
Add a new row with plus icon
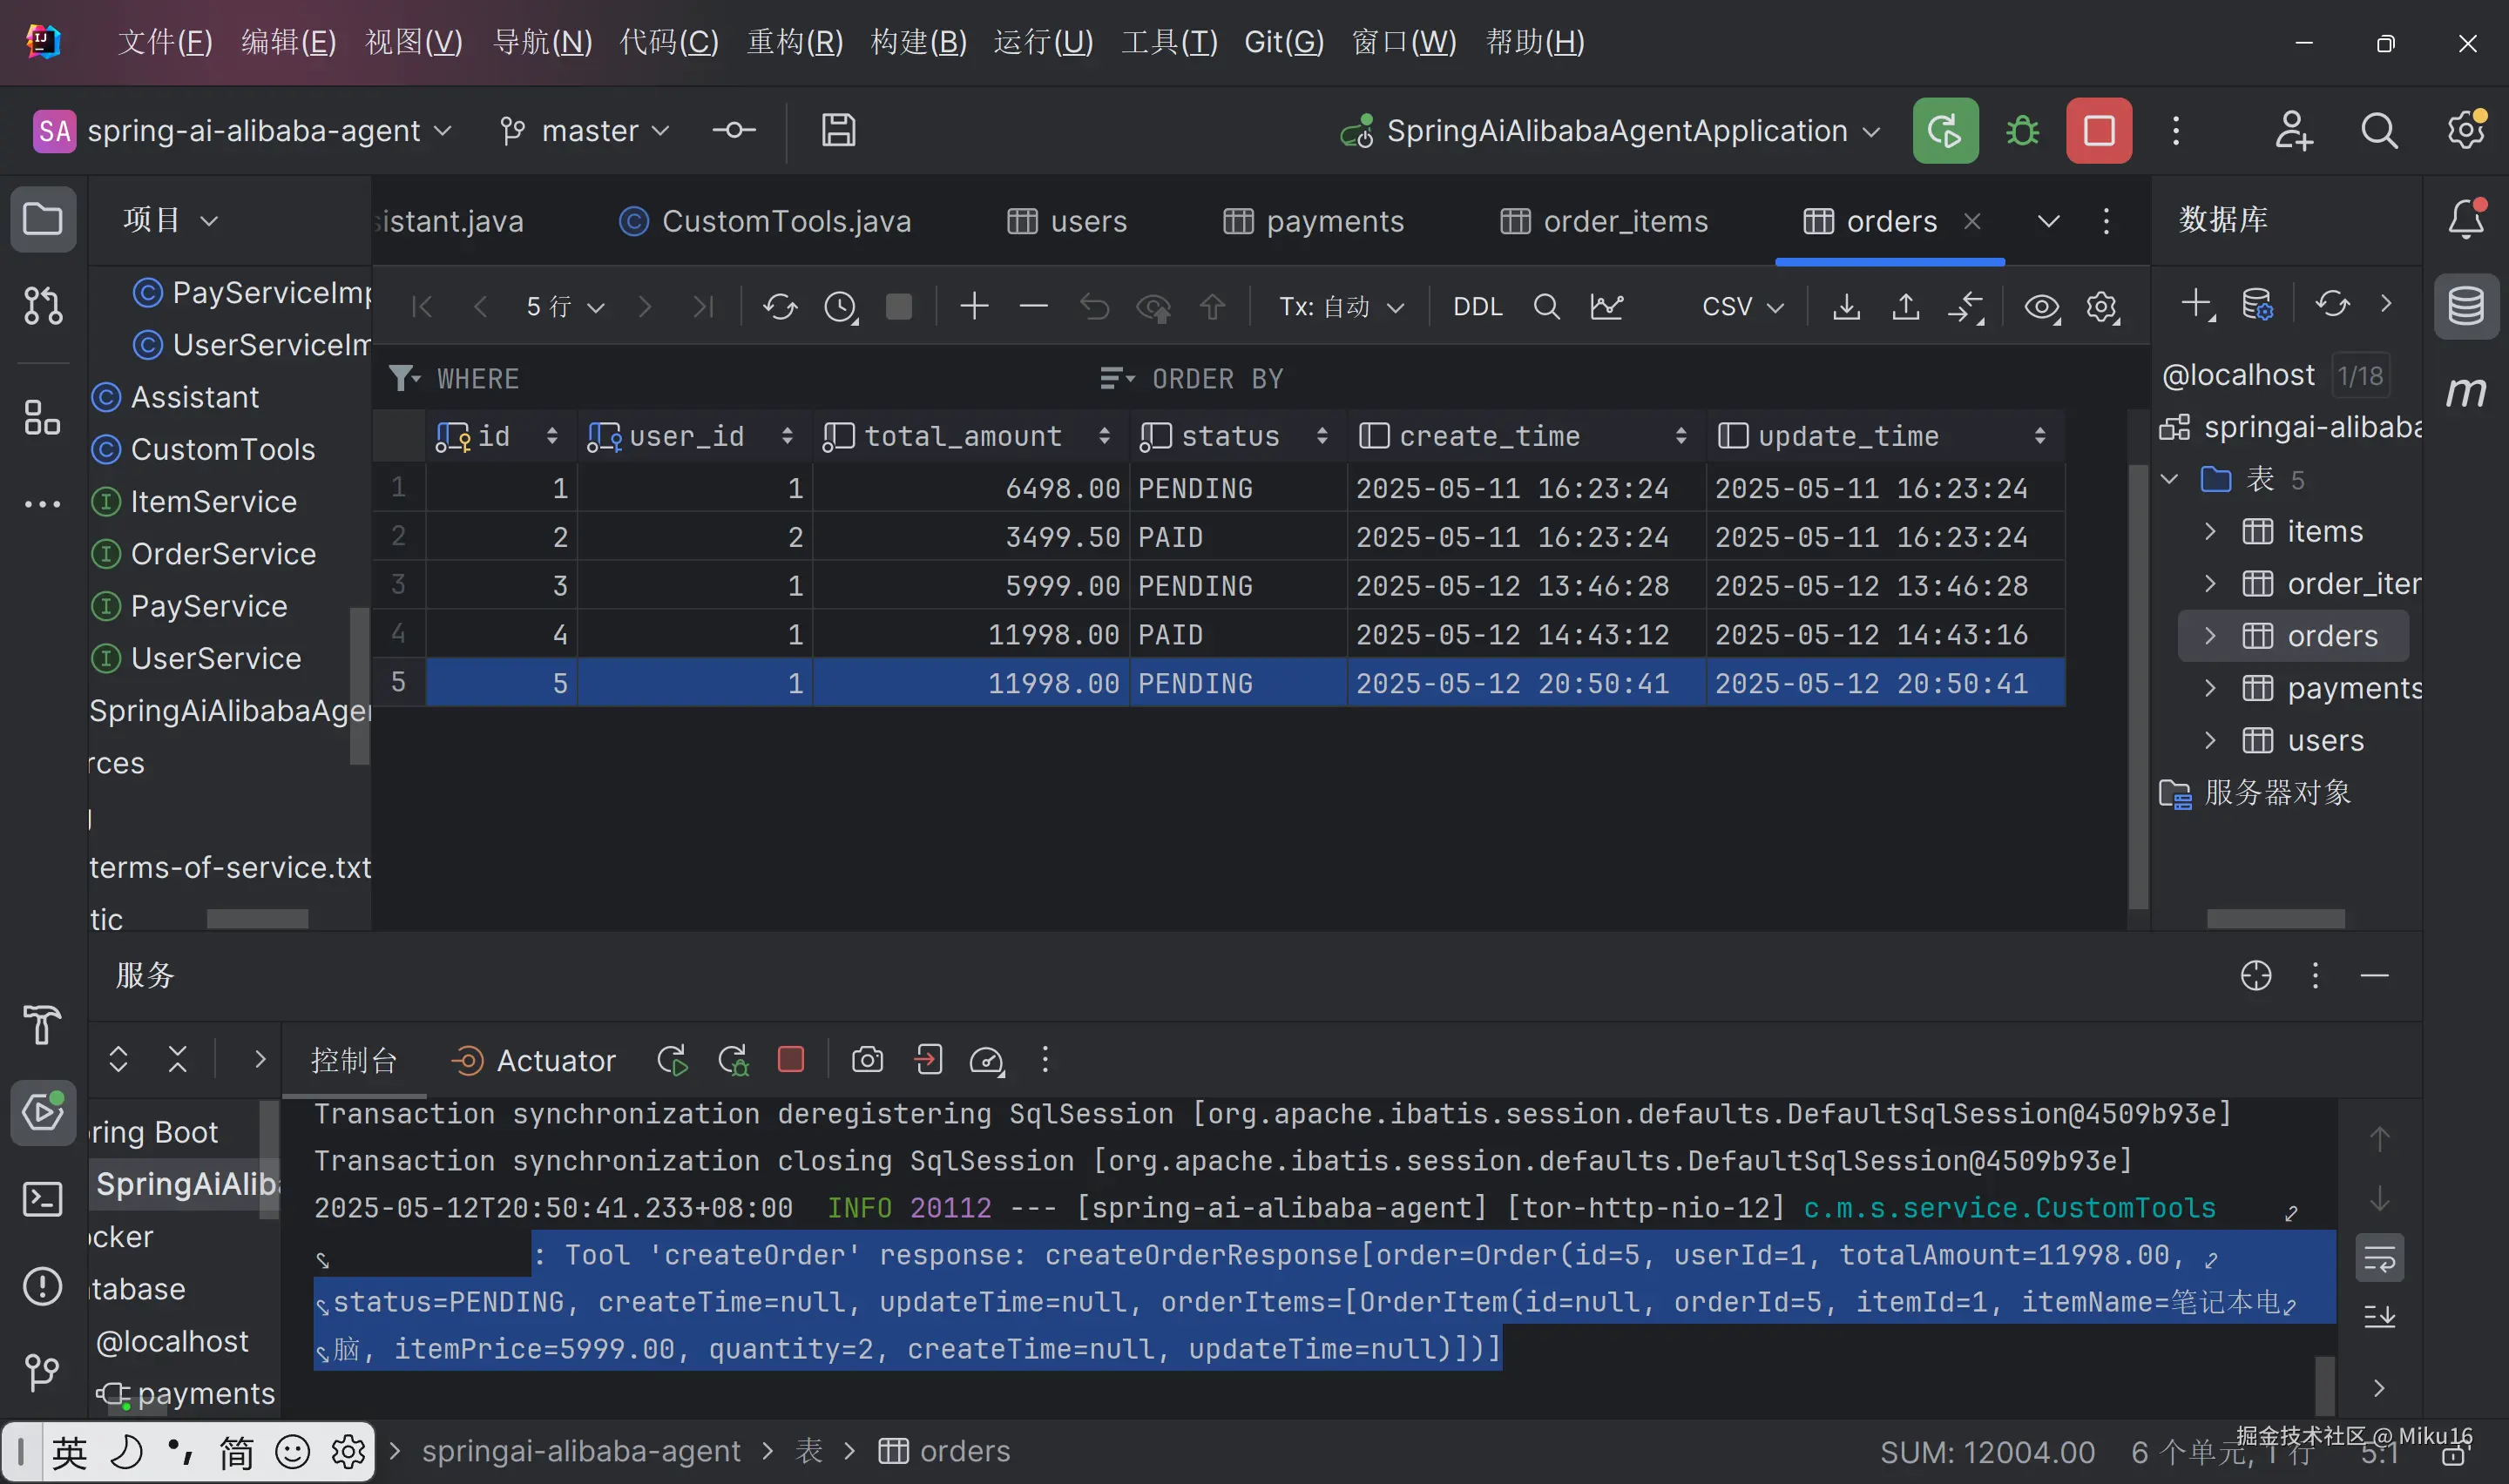click(x=973, y=306)
